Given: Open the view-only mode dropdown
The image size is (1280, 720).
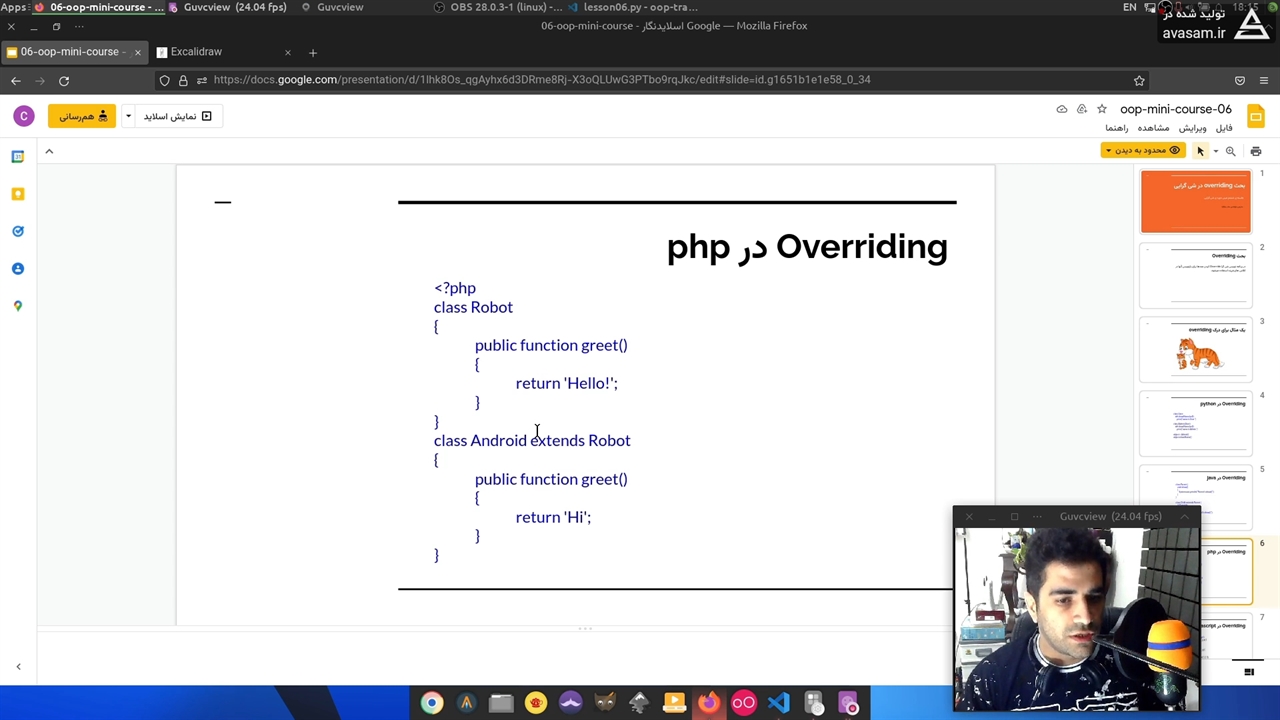Looking at the screenshot, I should (x=1142, y=151).
